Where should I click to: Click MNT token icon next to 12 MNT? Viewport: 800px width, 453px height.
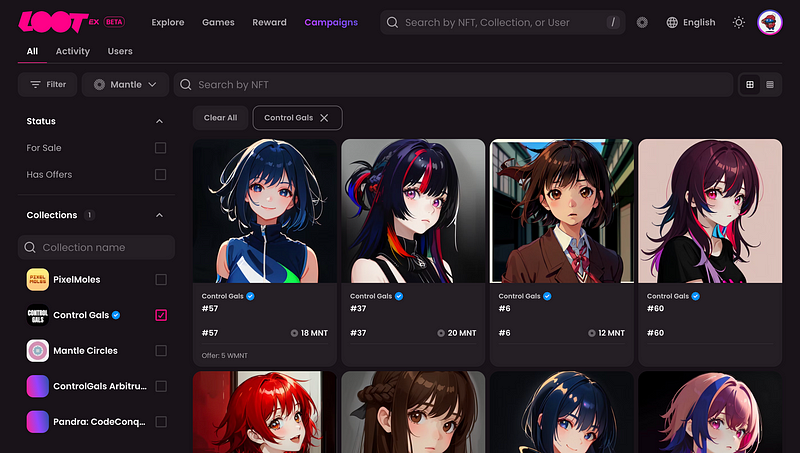click(592, 333)
